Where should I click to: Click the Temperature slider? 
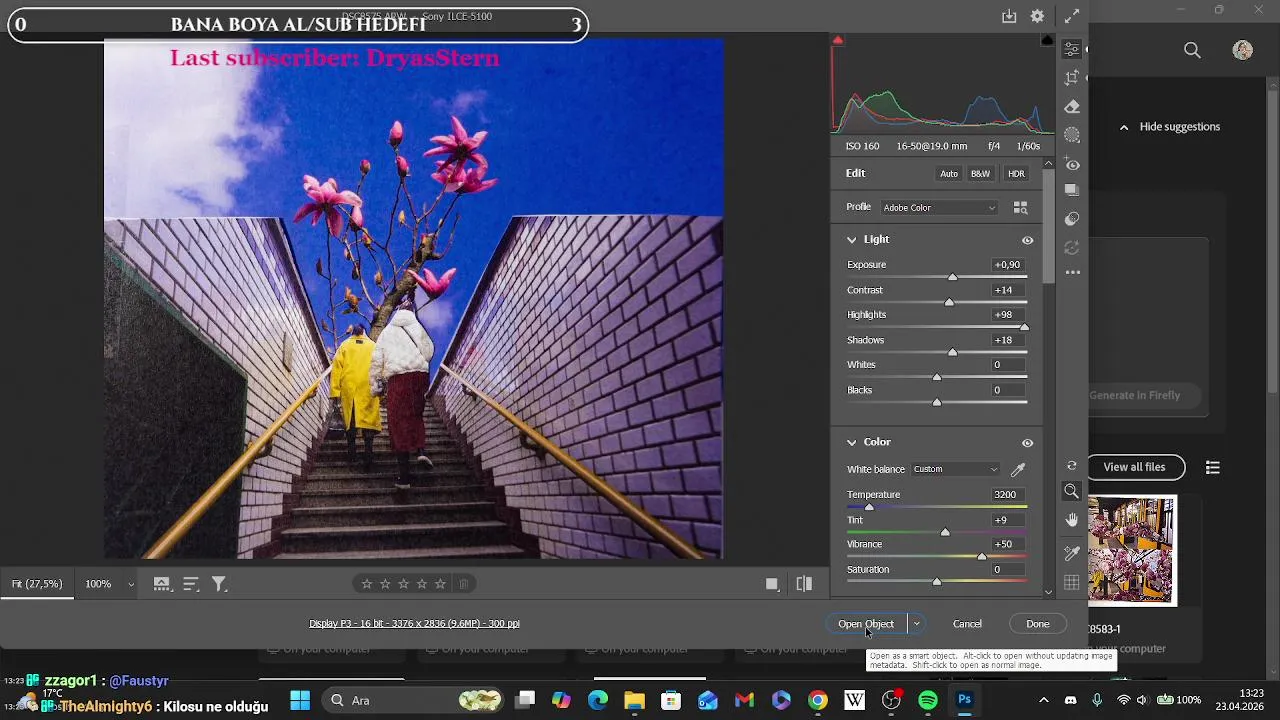point(937,507)
